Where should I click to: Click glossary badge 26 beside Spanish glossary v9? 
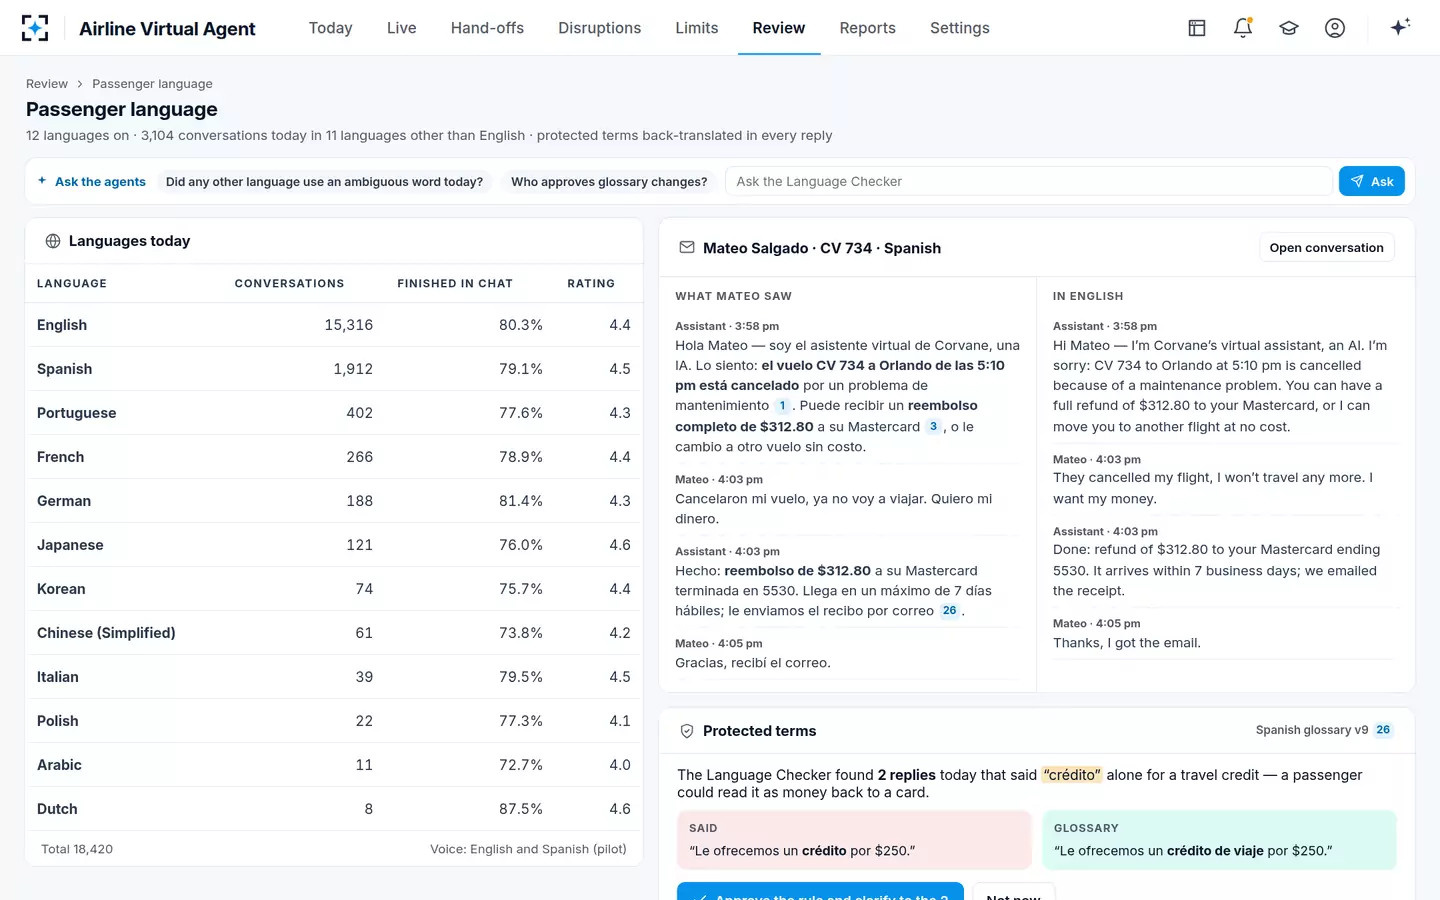(1383, 730)
